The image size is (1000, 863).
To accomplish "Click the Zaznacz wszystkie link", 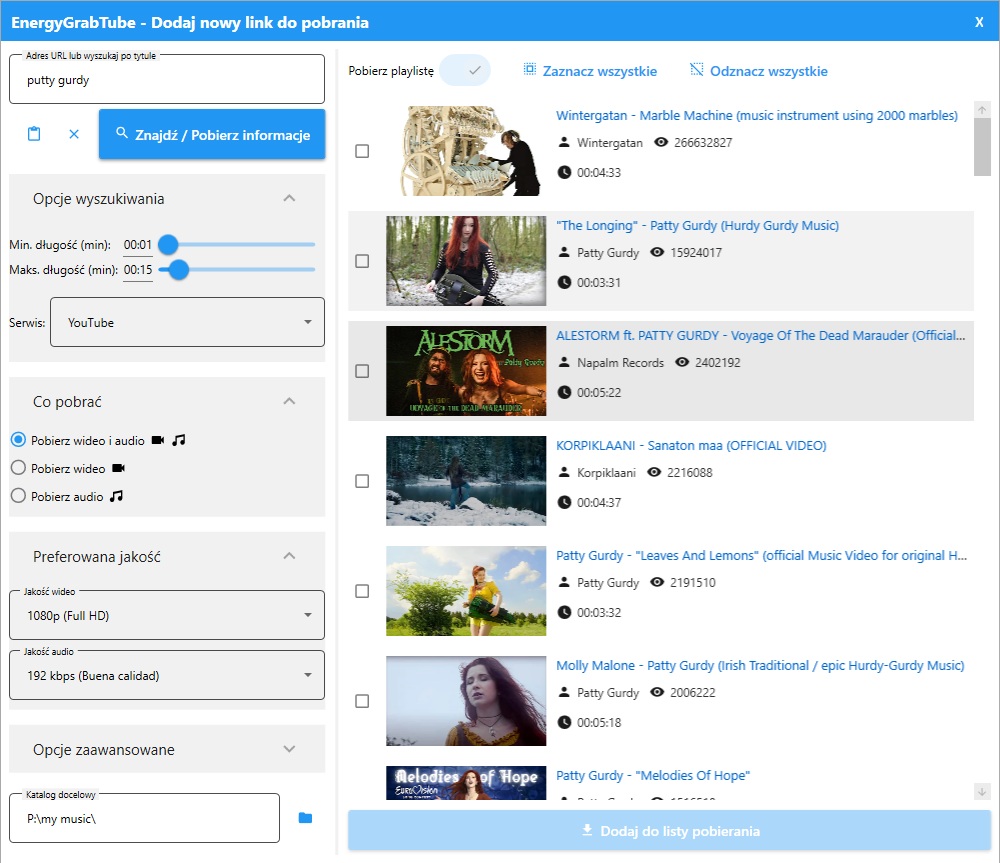I will pyautogui.click(x=599, y=71).
